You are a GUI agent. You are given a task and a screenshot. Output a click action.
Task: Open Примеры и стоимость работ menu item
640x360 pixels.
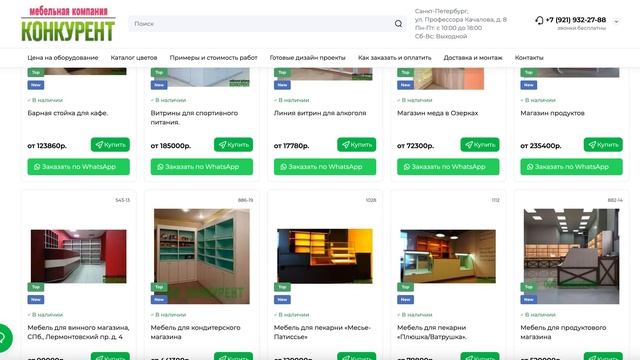pos(213,58)
